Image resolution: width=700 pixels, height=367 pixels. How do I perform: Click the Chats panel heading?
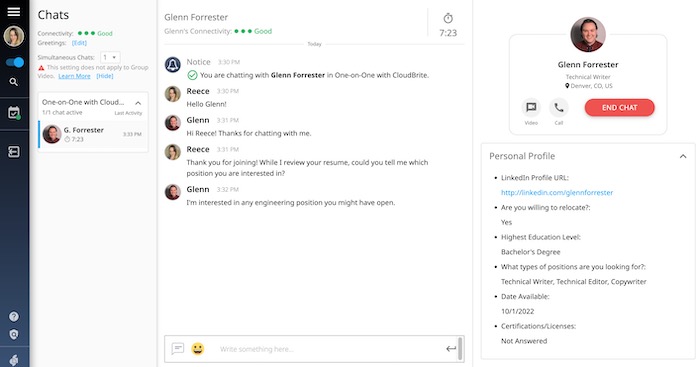coord(53,15)
